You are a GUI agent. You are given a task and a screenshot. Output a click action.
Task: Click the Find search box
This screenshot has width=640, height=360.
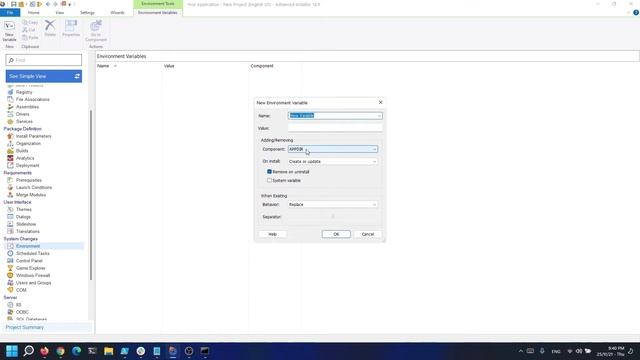pyautogui.click(x=44, y=60)
